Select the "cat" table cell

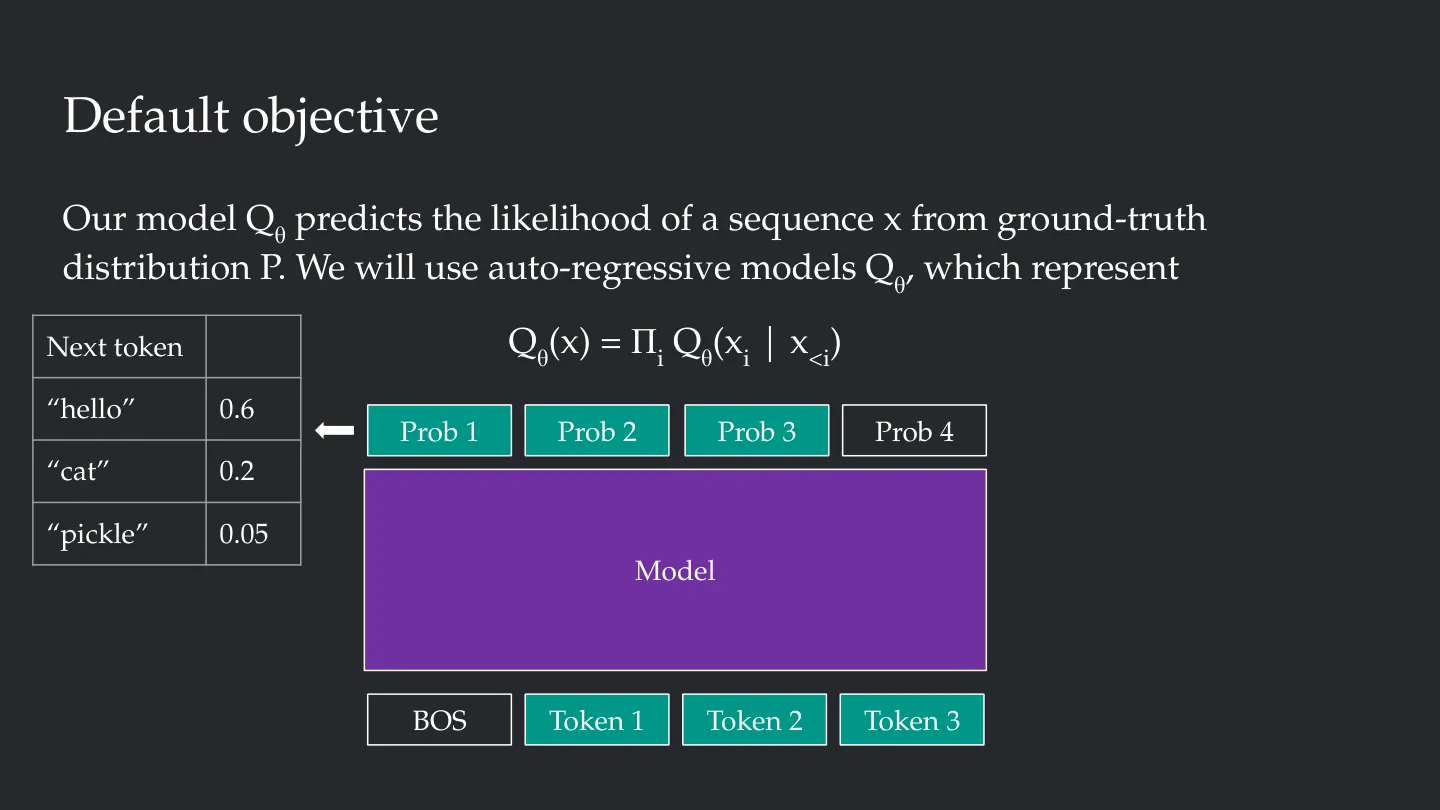120,471
